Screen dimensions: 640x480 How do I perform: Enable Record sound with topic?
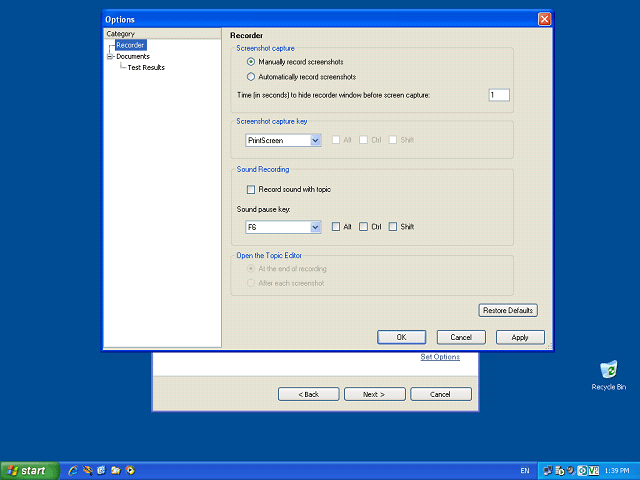289,189
